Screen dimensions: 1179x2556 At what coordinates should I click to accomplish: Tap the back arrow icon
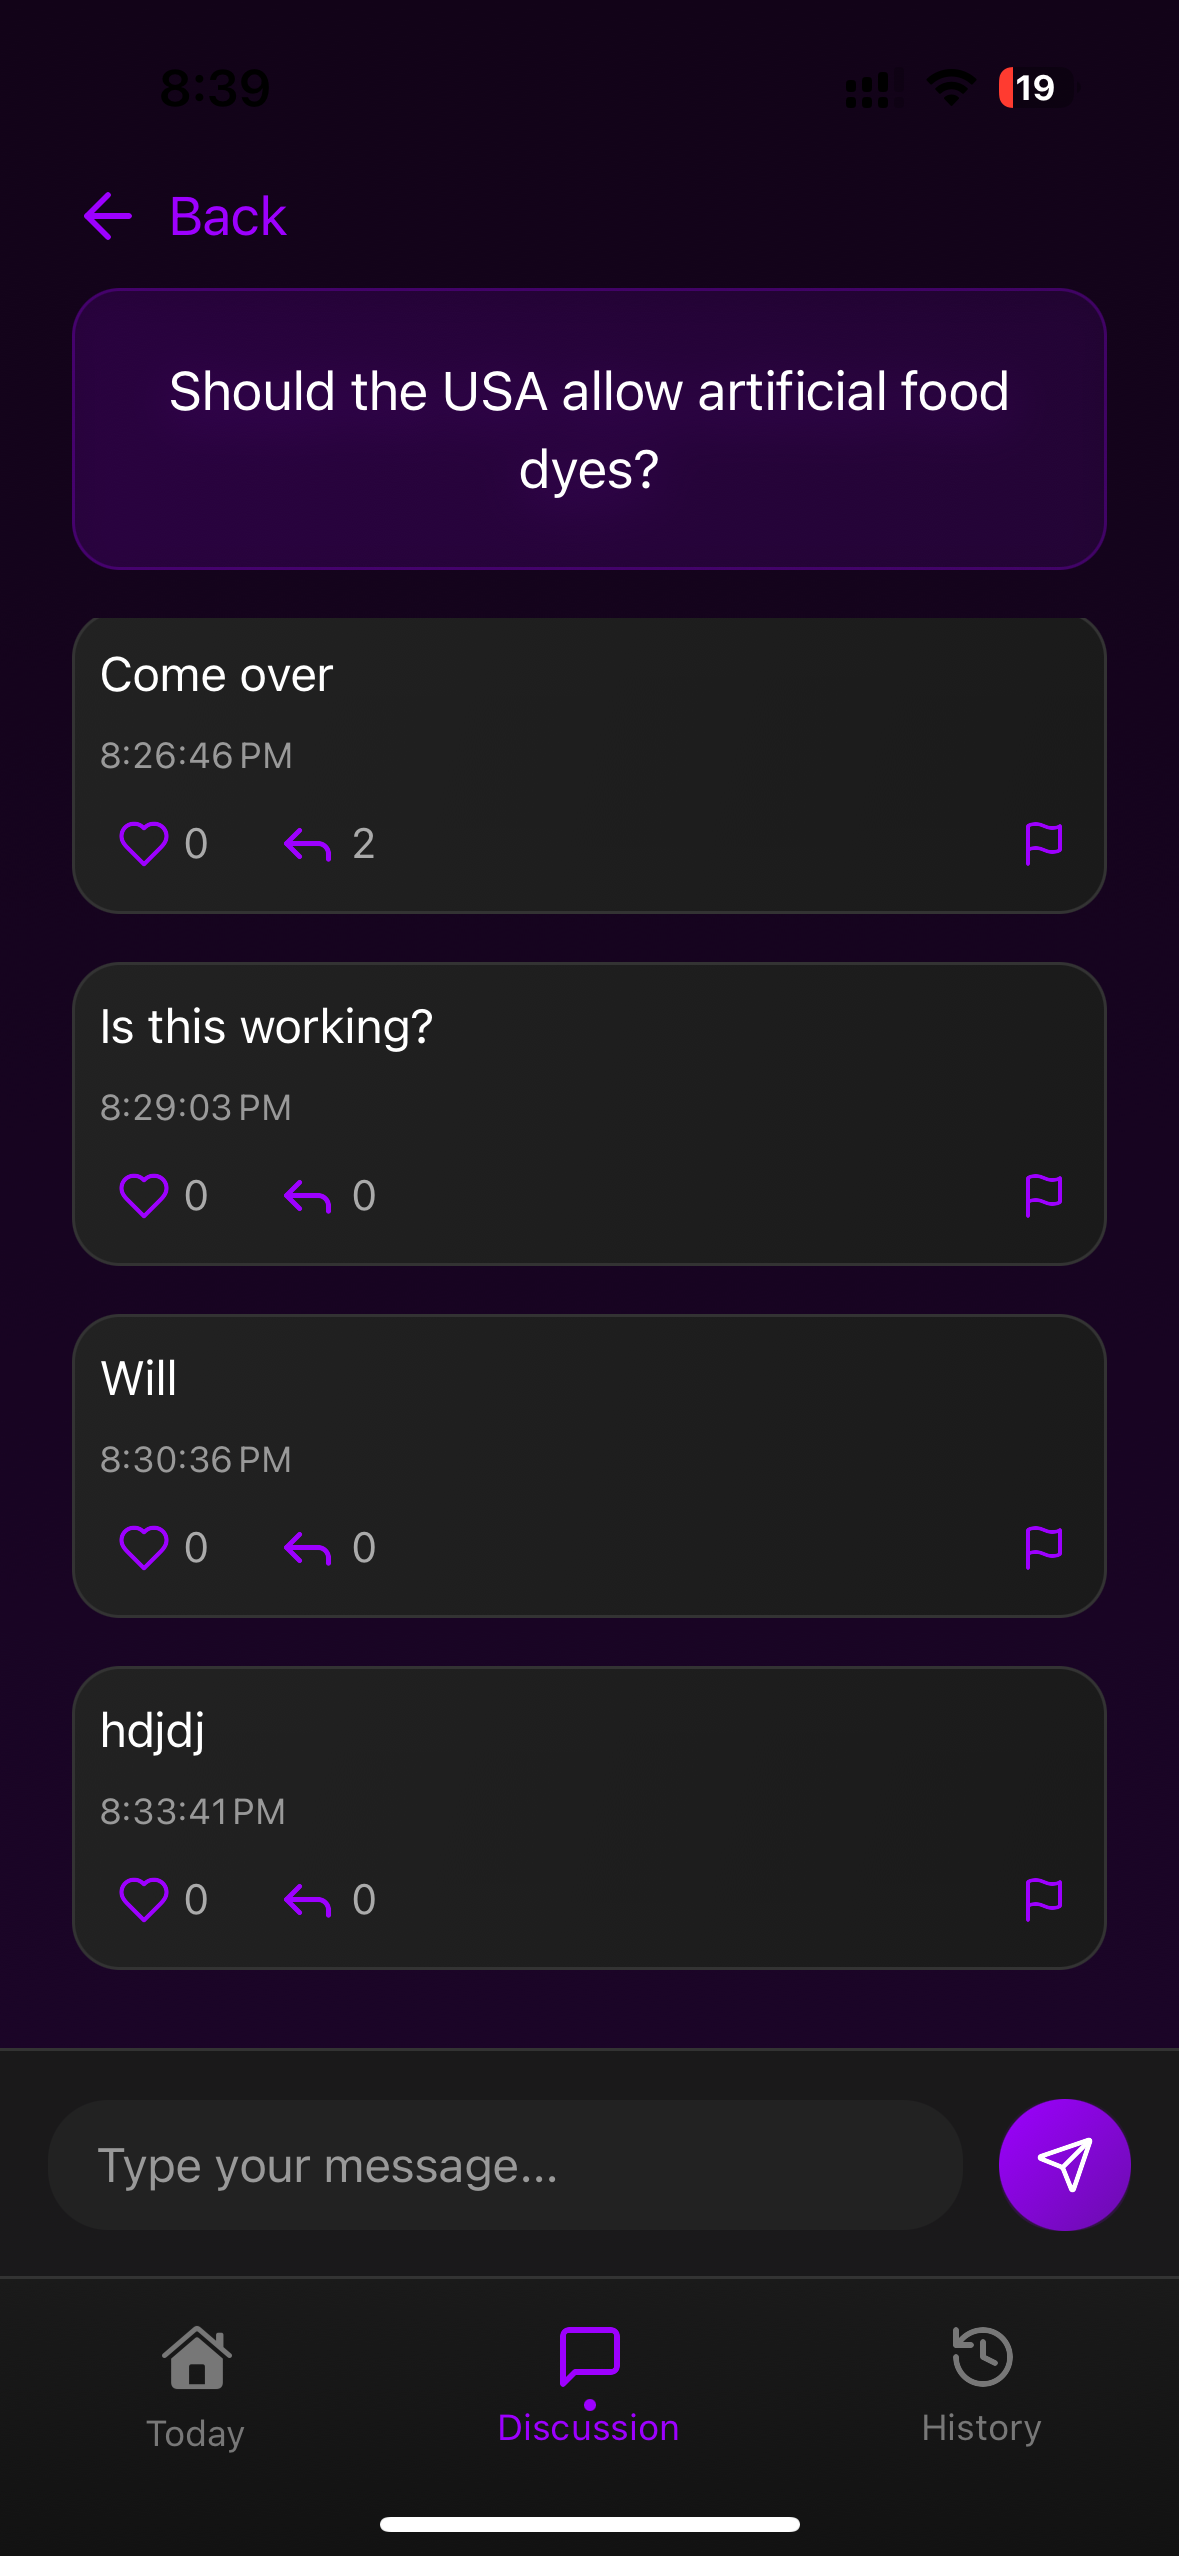click(107, 216)
